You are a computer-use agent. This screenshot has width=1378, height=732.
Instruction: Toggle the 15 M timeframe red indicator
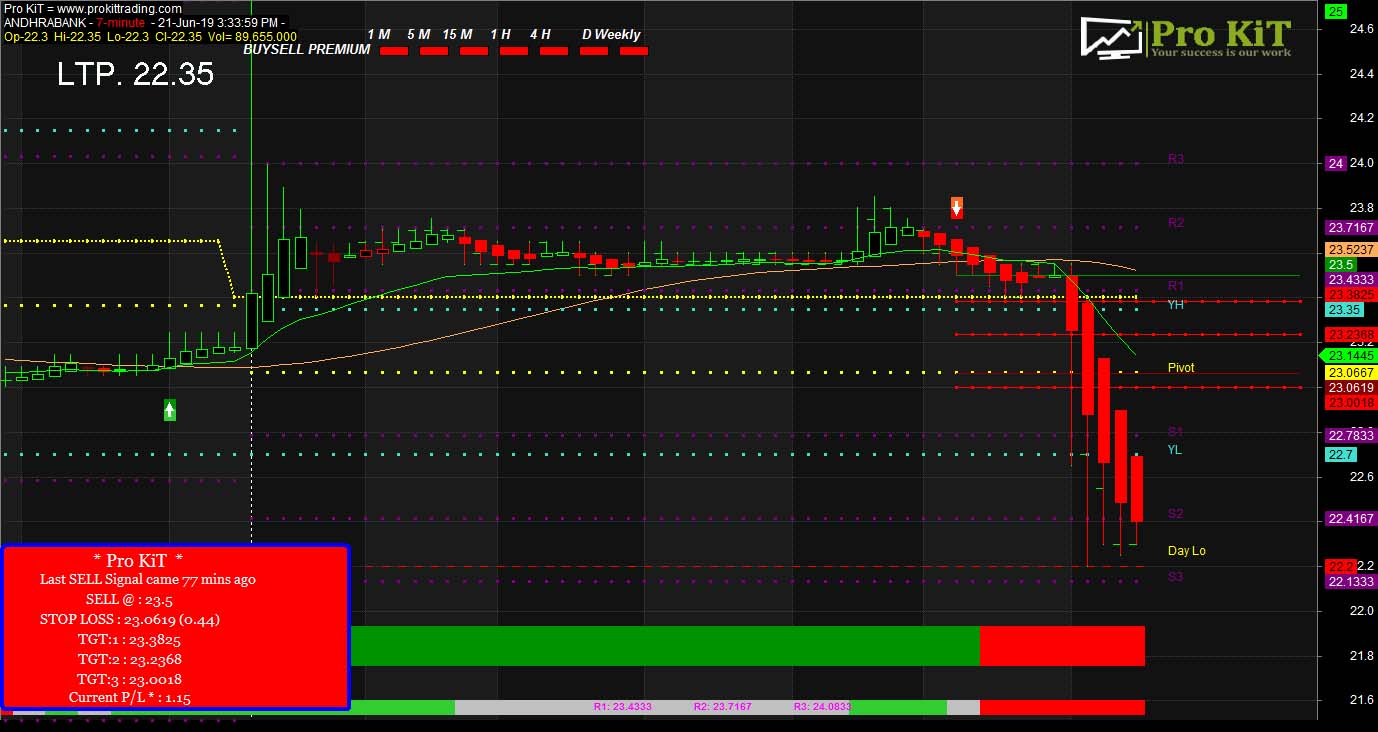(x=473, y=50)
